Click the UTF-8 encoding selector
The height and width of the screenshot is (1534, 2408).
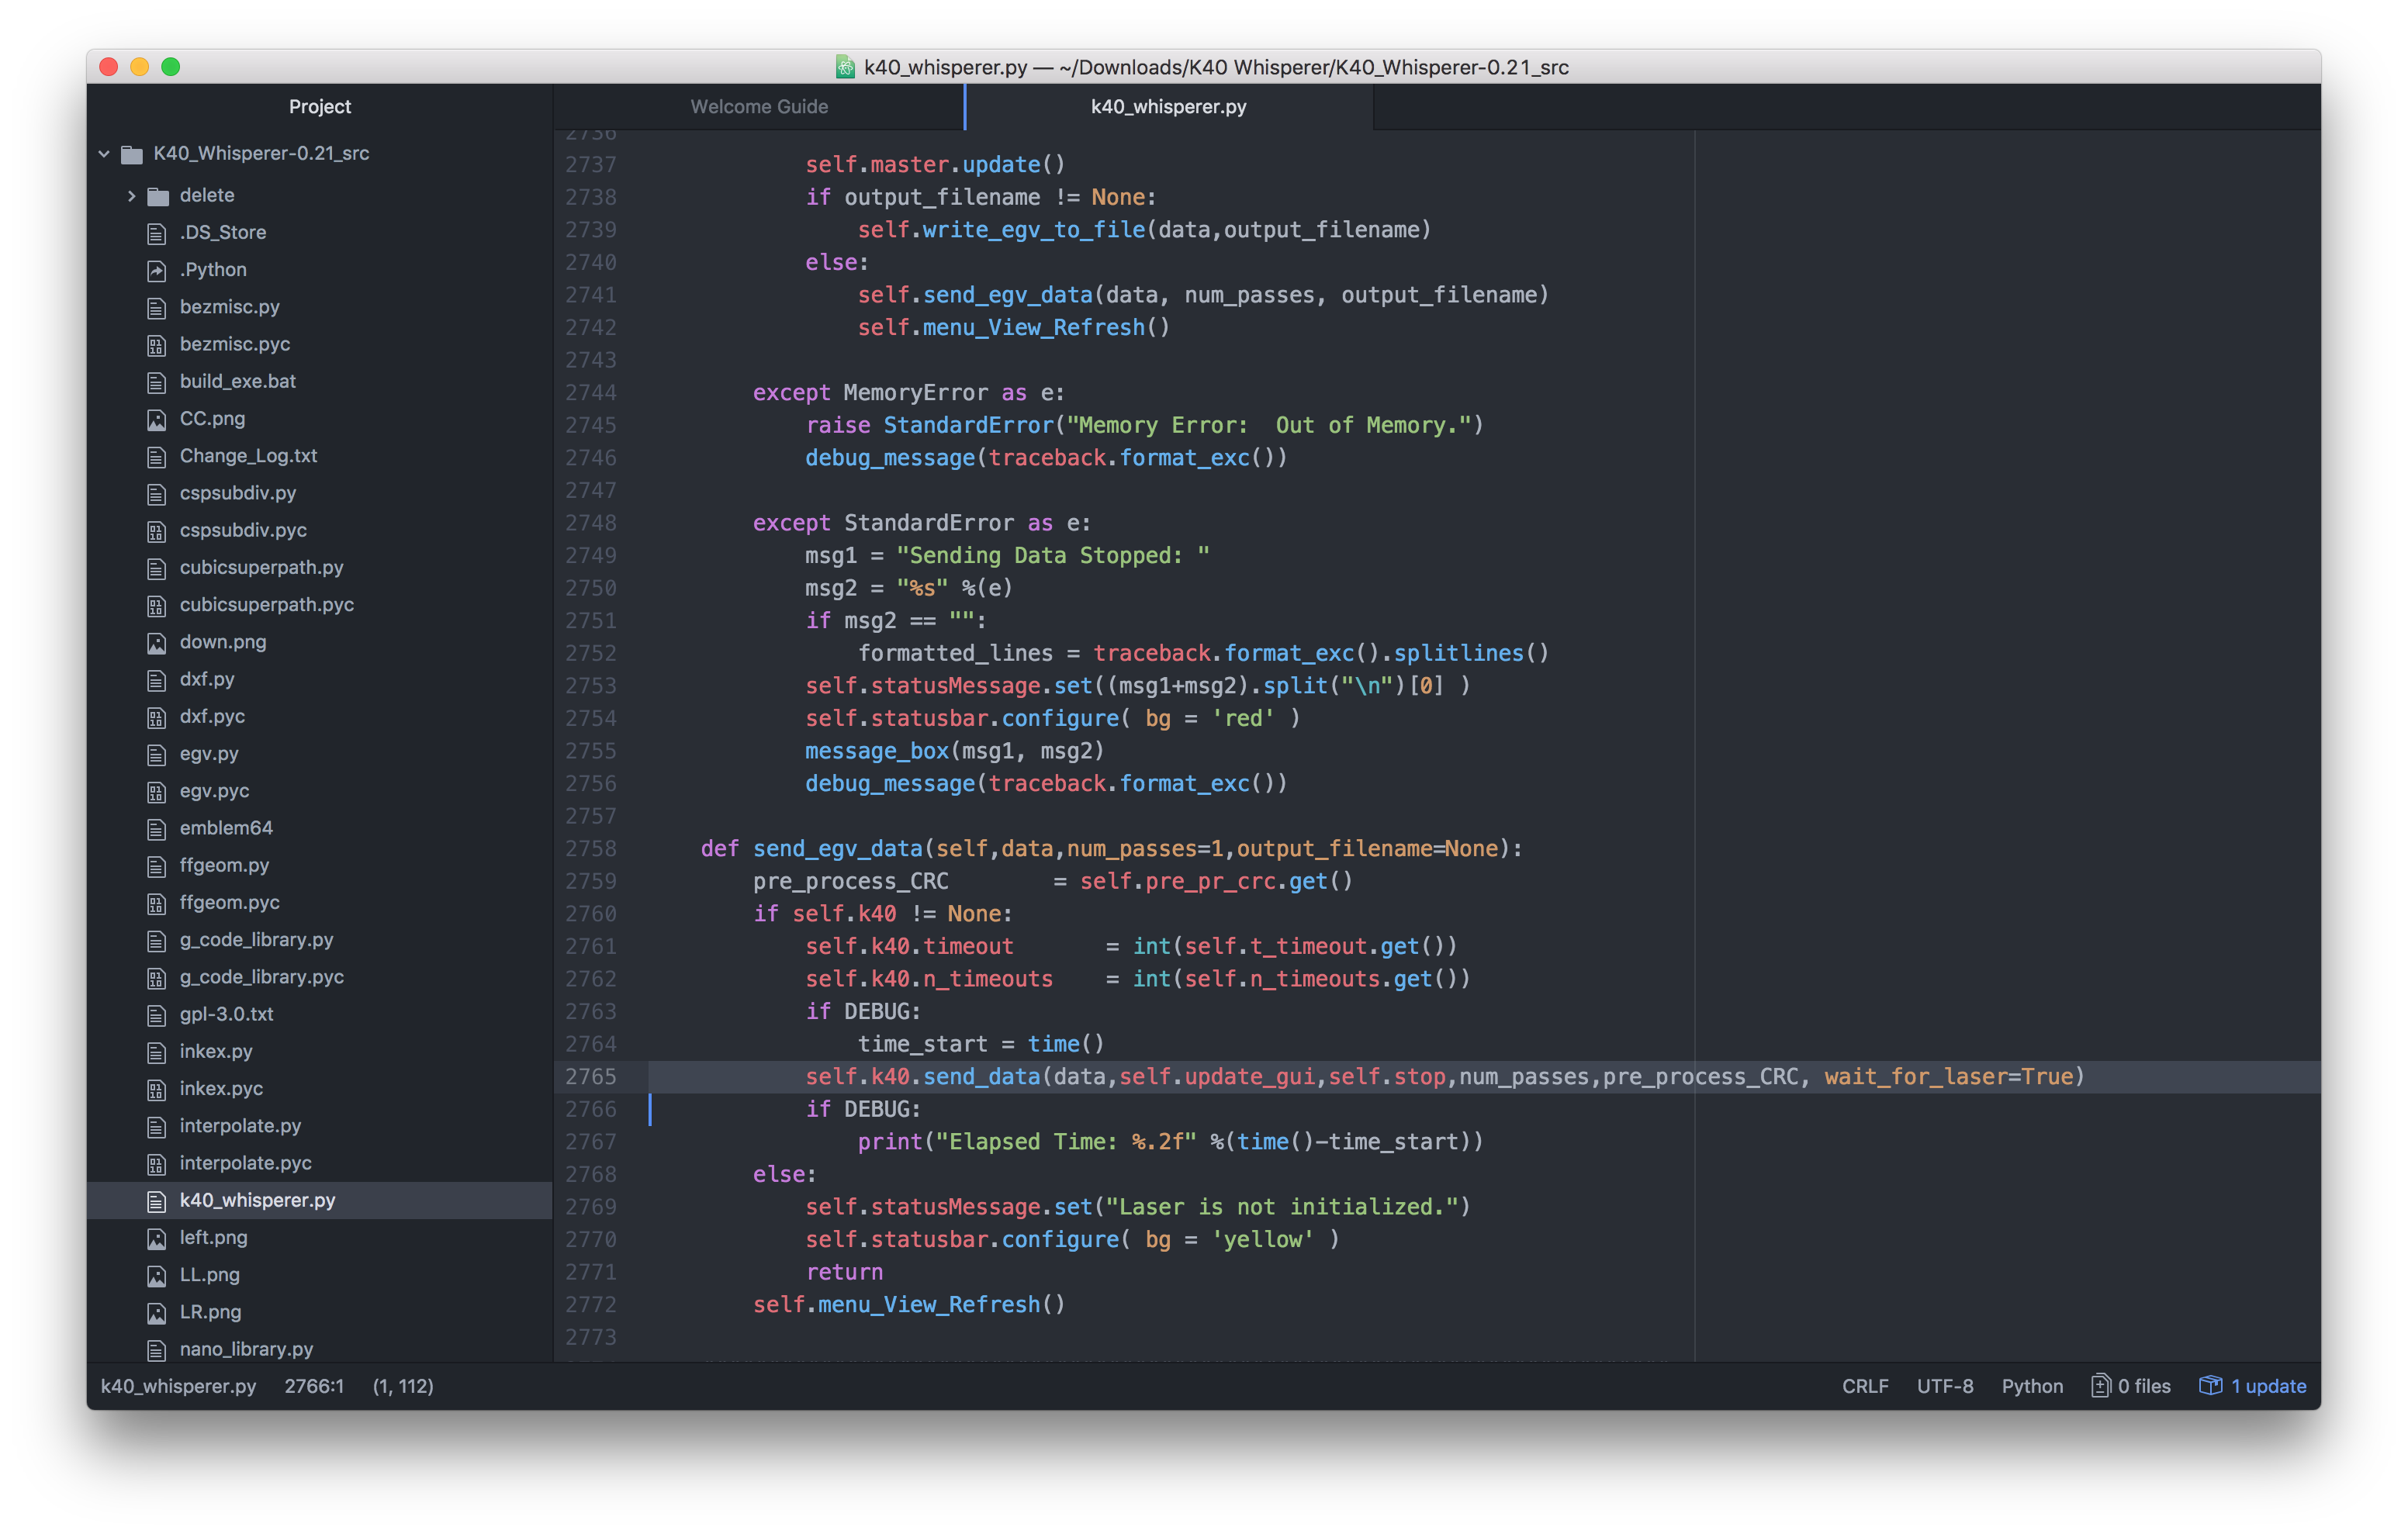pyautogui.click(x=1945, y=1387)
